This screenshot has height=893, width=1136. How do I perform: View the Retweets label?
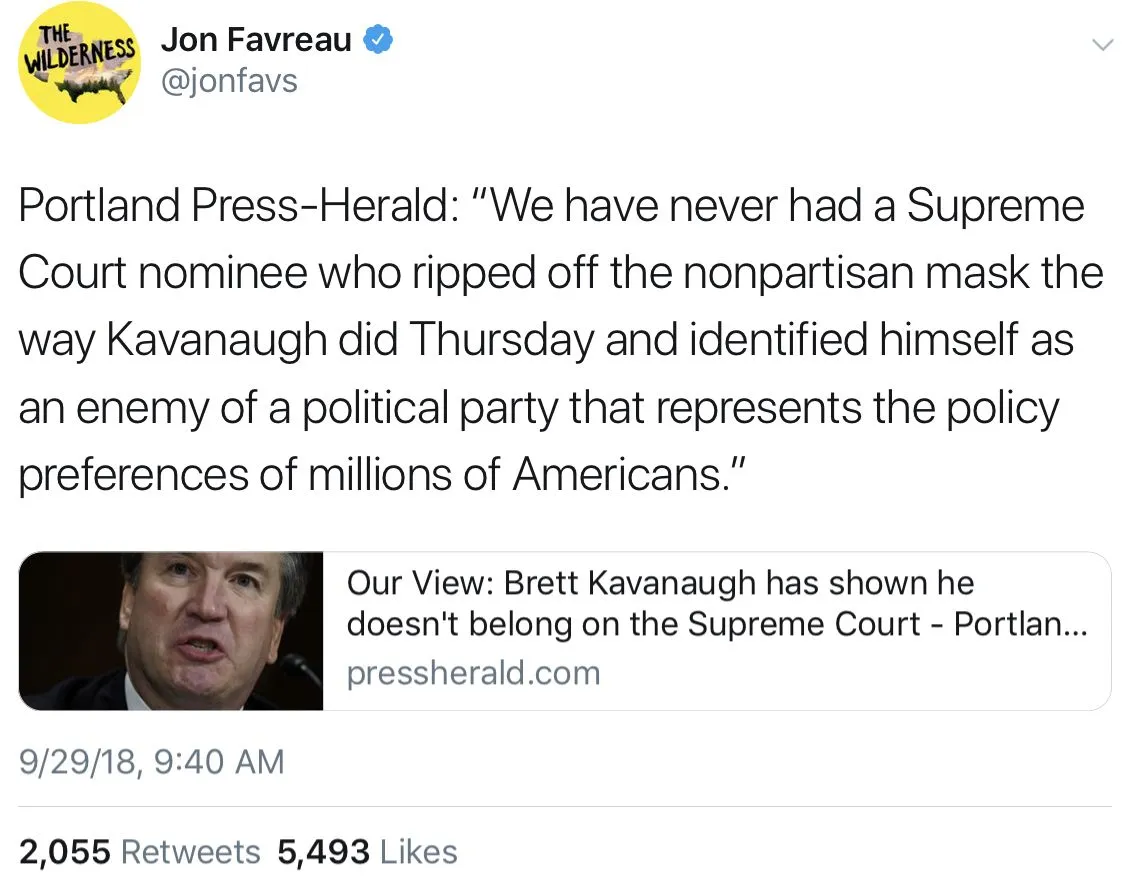(190, 852)
